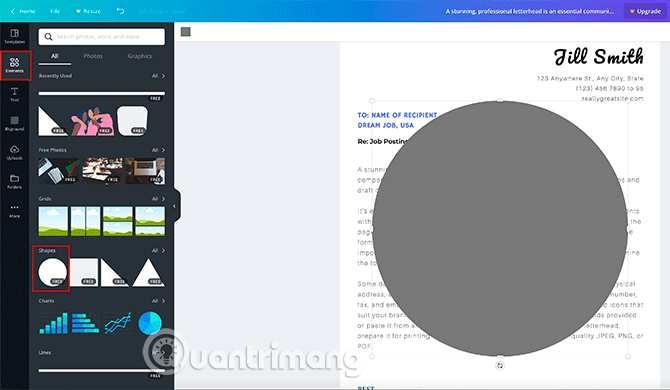This screenshot has width=670, height=390.
Task: Add the two-row grid
Action: pyautogui.click(x=118, y=221)
